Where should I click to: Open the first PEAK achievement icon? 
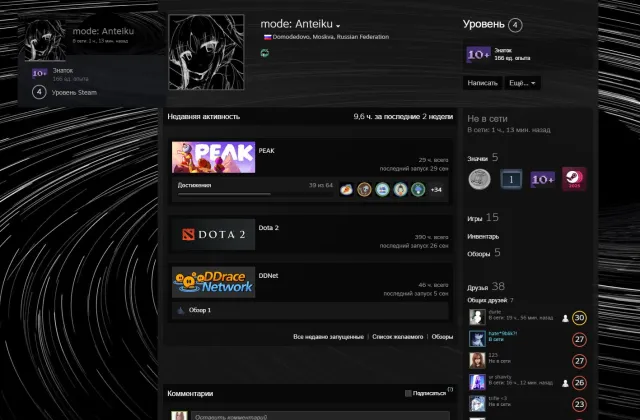(x=347, y=190)
